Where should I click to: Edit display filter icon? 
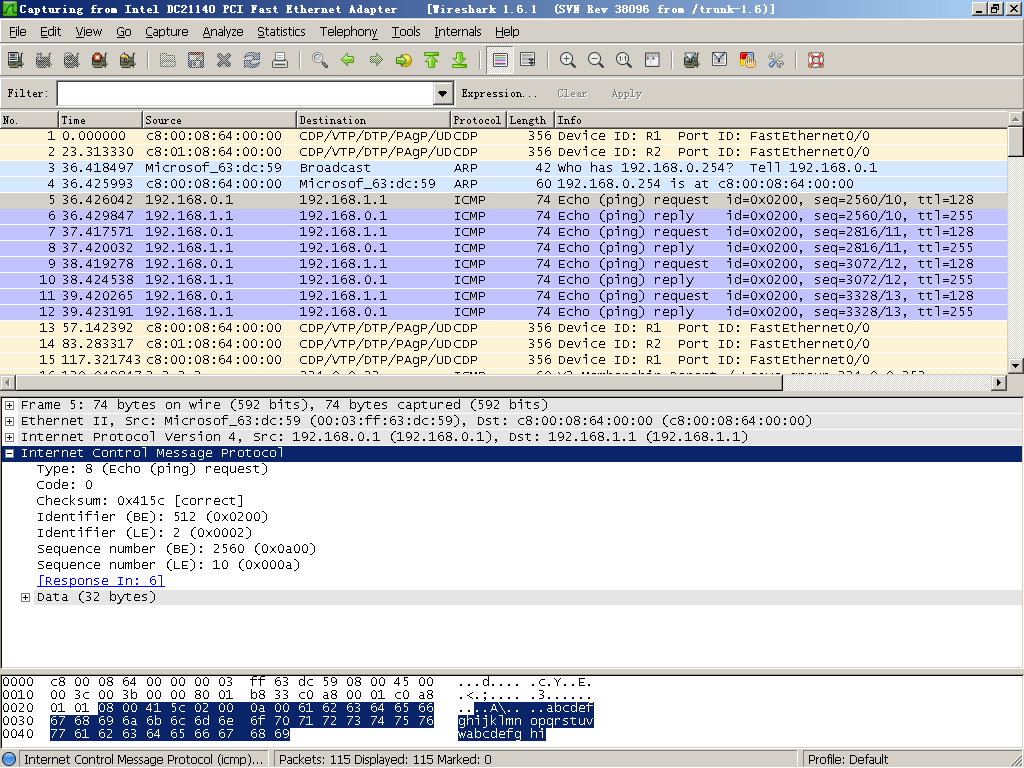click(720, 61)
